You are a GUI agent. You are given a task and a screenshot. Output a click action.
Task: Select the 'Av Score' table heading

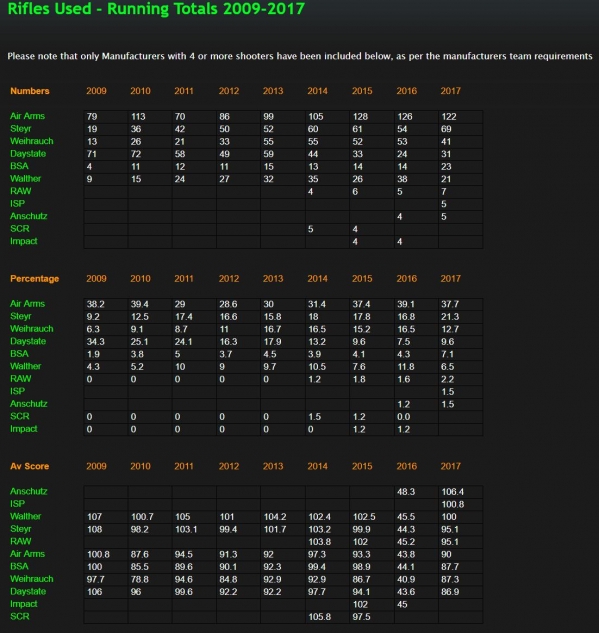[x=29, y=466]
